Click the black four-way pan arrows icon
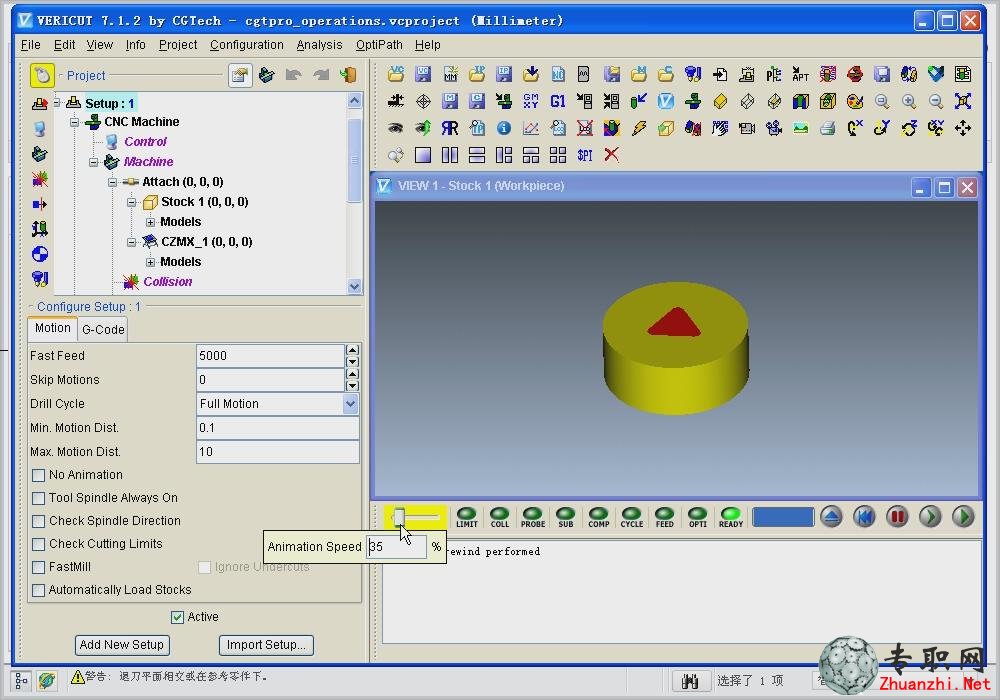1000x700 pixels. click(963, 128)
